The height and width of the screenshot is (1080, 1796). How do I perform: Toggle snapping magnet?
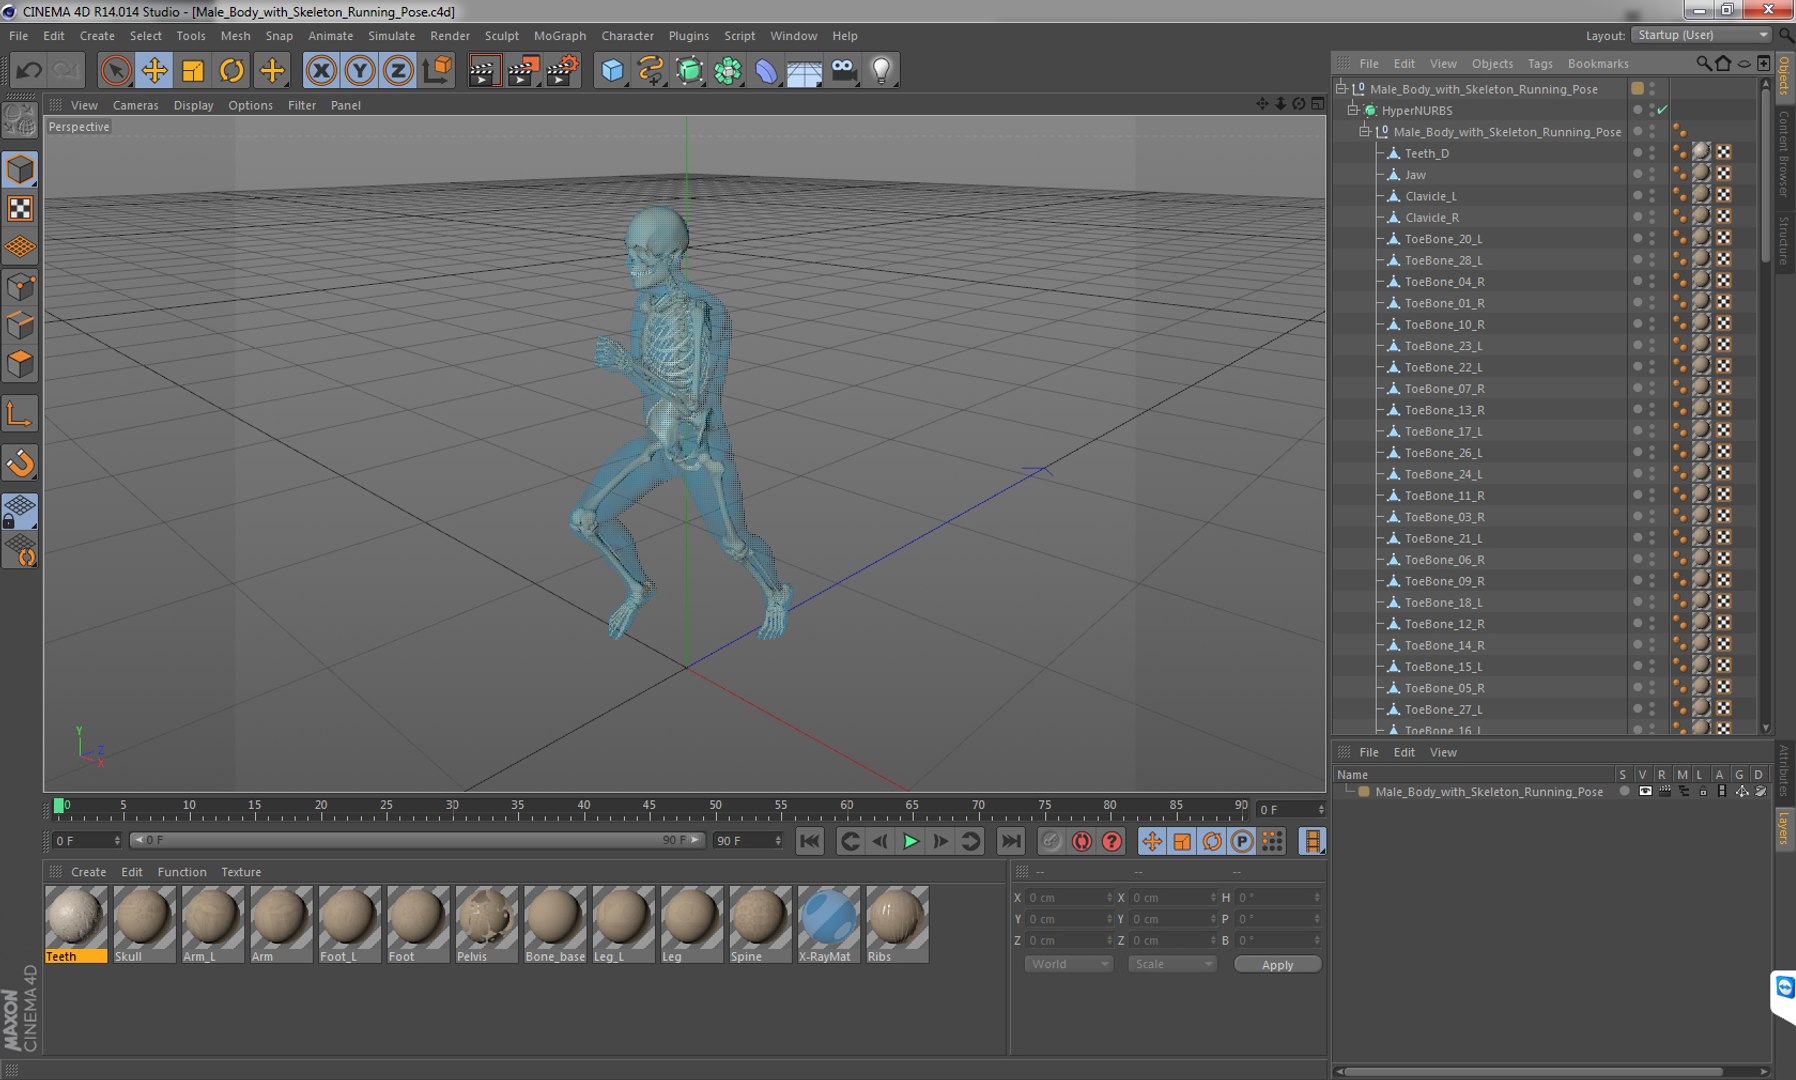20,463
